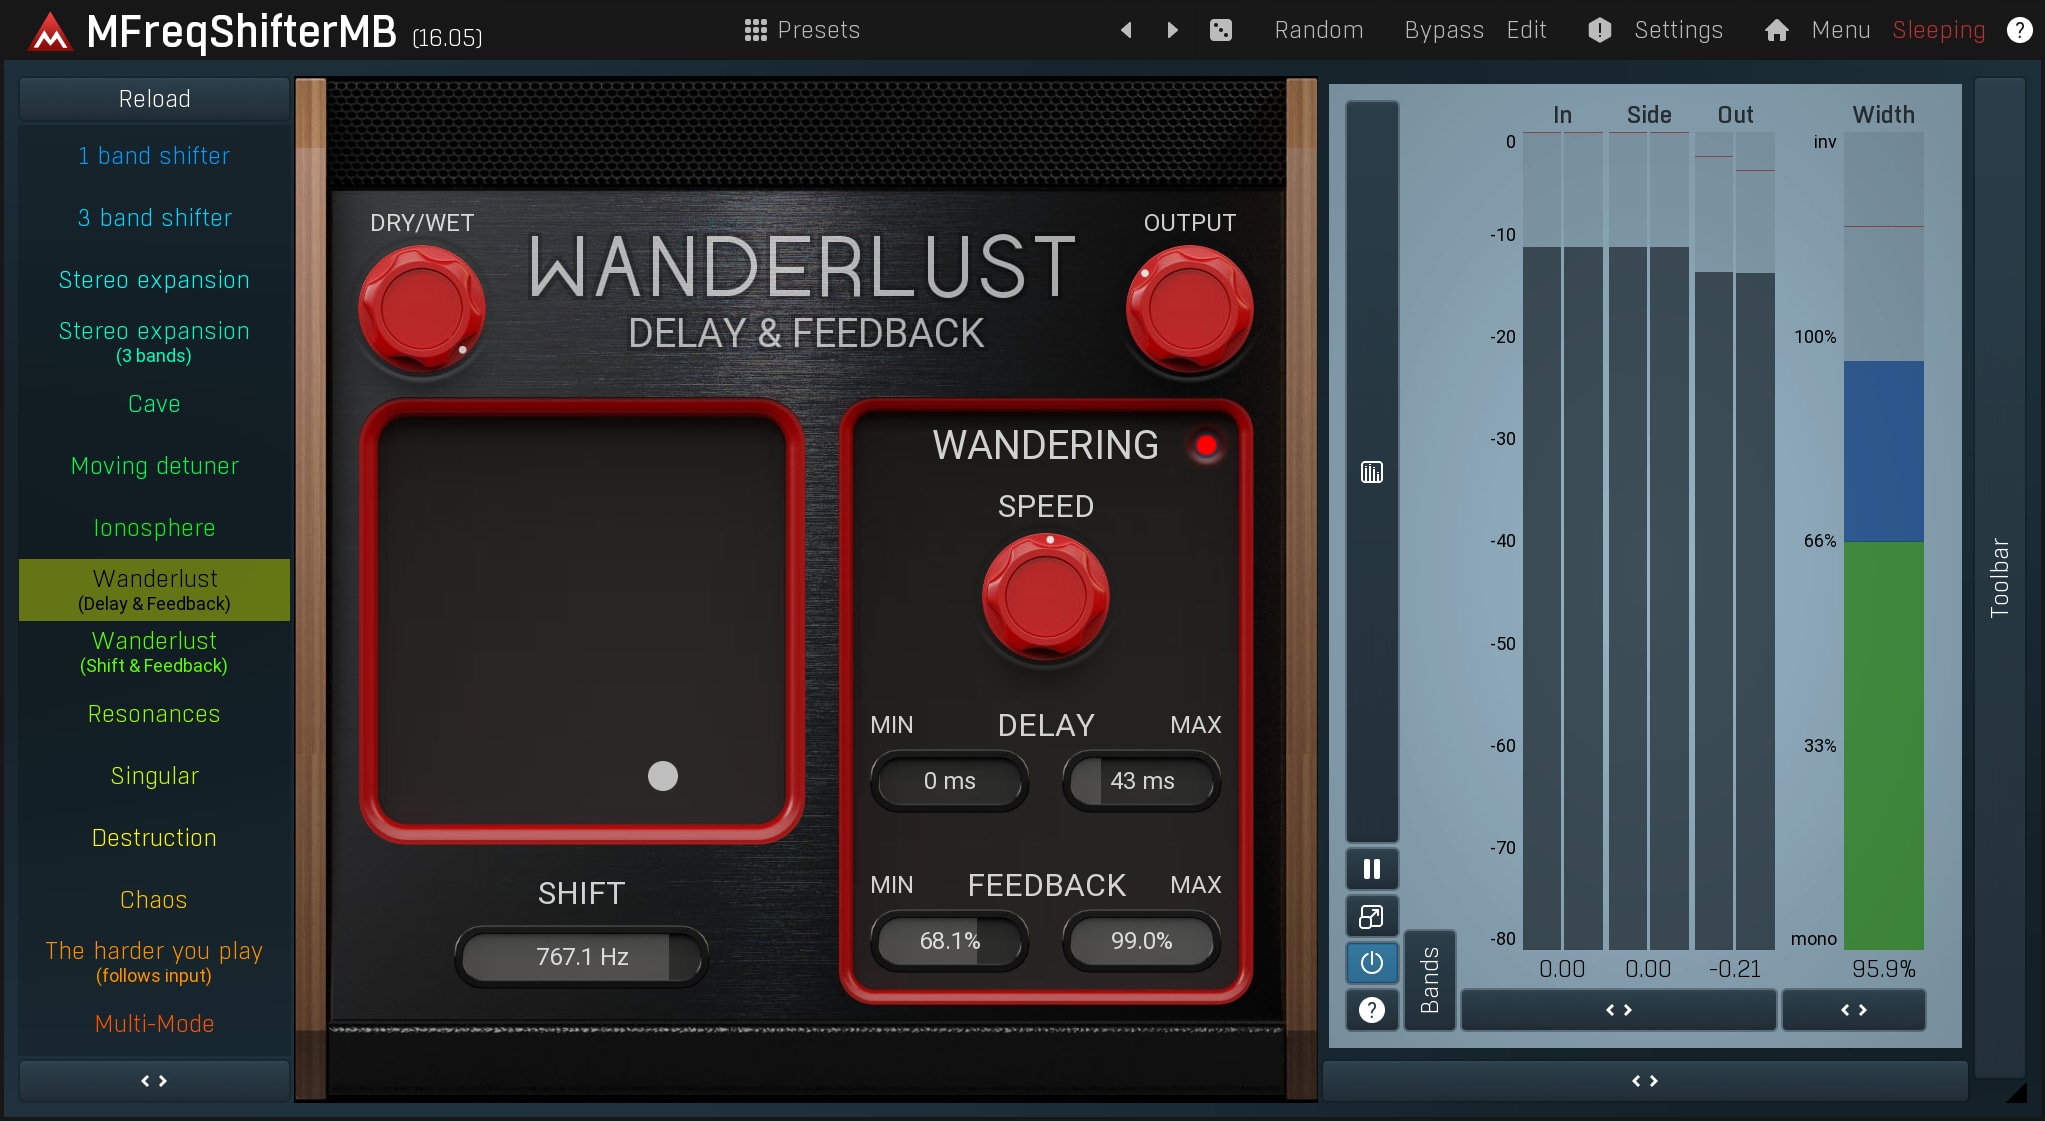Screen dimensions: 2045x1121
Task: Click feedback MIN 68.1% field
Action: [949, 941]
